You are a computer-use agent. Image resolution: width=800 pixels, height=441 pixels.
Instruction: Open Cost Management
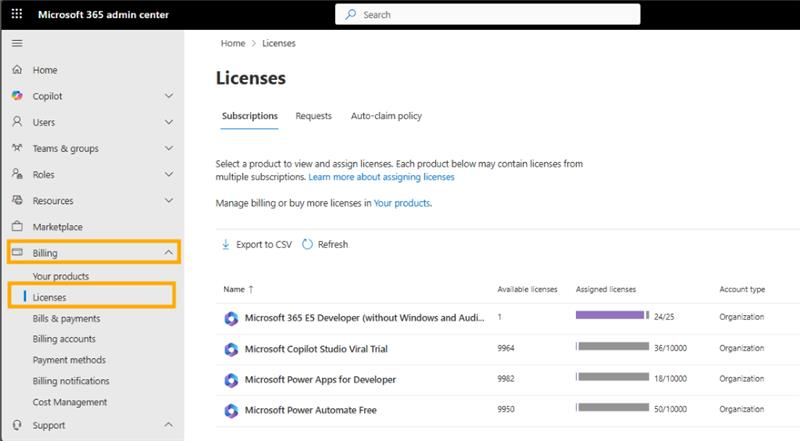click(x=70, y=402)
